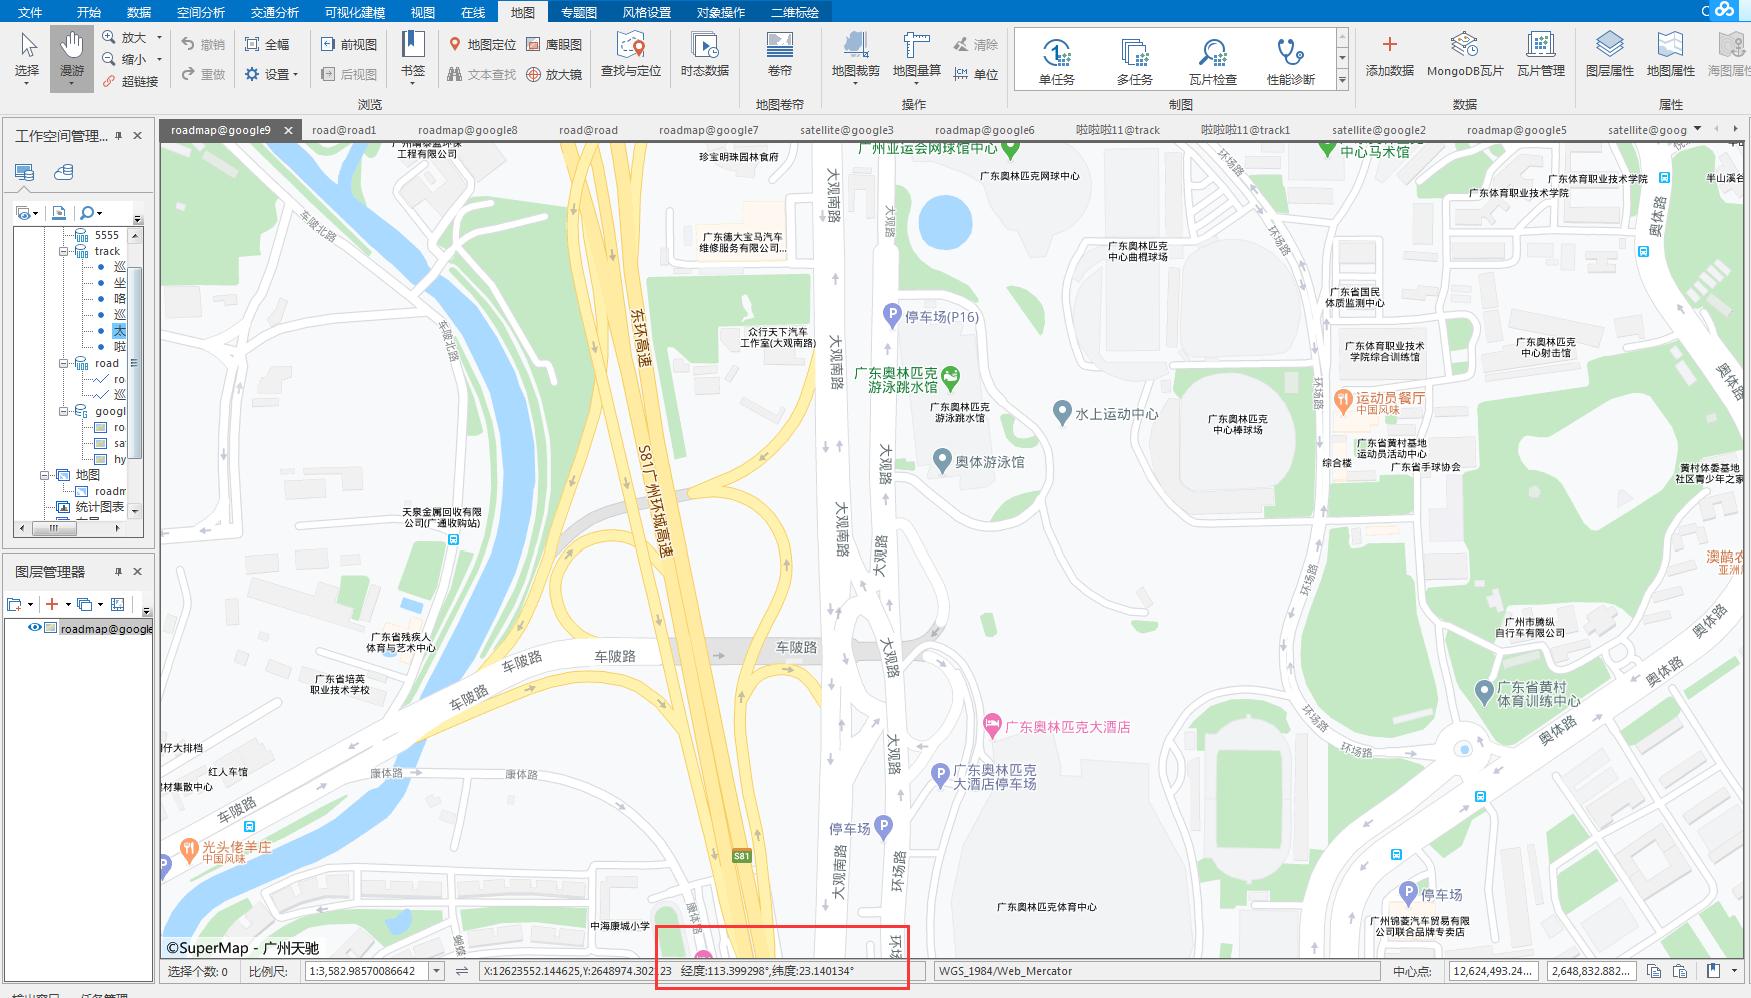Image resolution: width=1751 pixels, height=998 pixels.
Task: Activate the 卷帘 map swipe tool
Action: click(780, 55)
